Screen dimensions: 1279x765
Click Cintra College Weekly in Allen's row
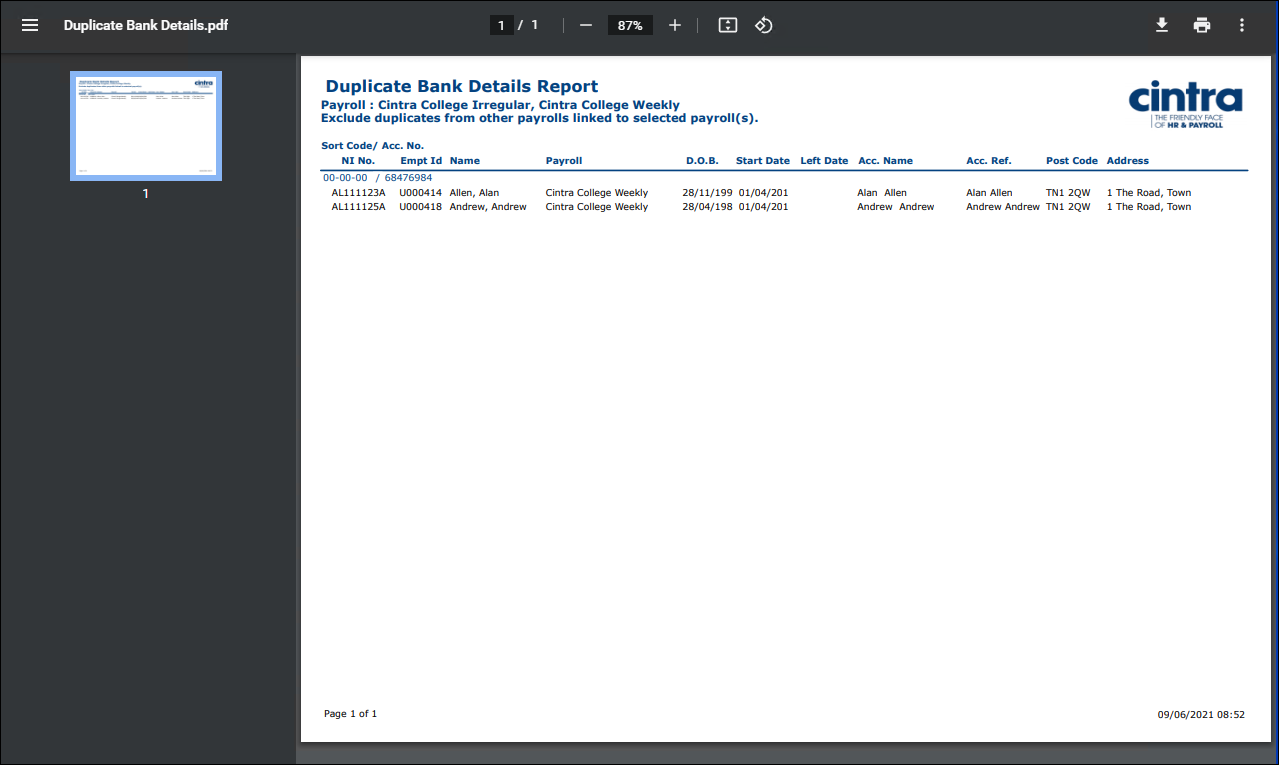[597, 193]
